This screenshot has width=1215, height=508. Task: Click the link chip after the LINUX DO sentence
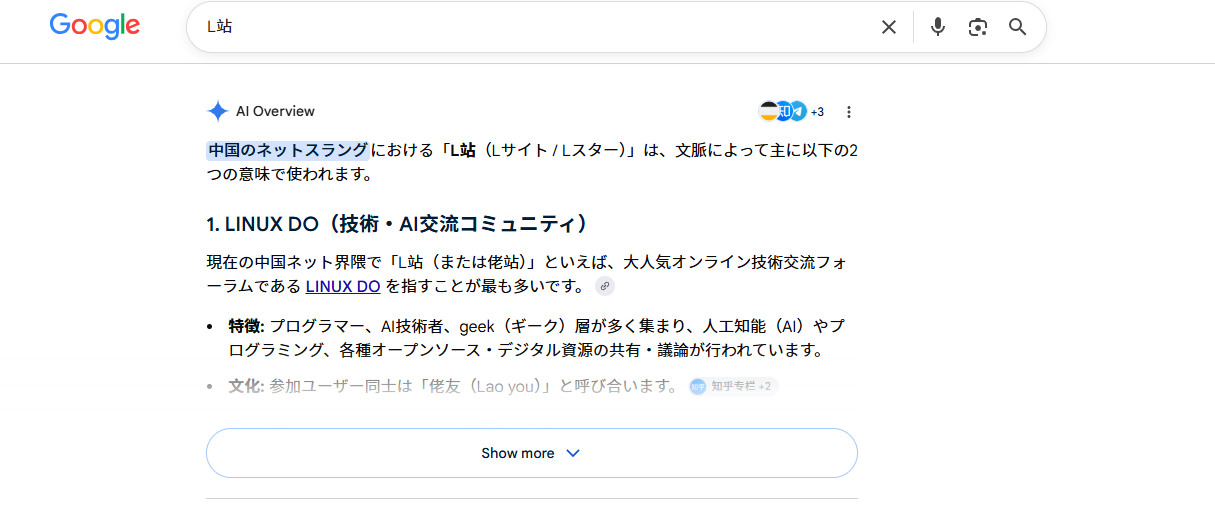pos(604,286)
